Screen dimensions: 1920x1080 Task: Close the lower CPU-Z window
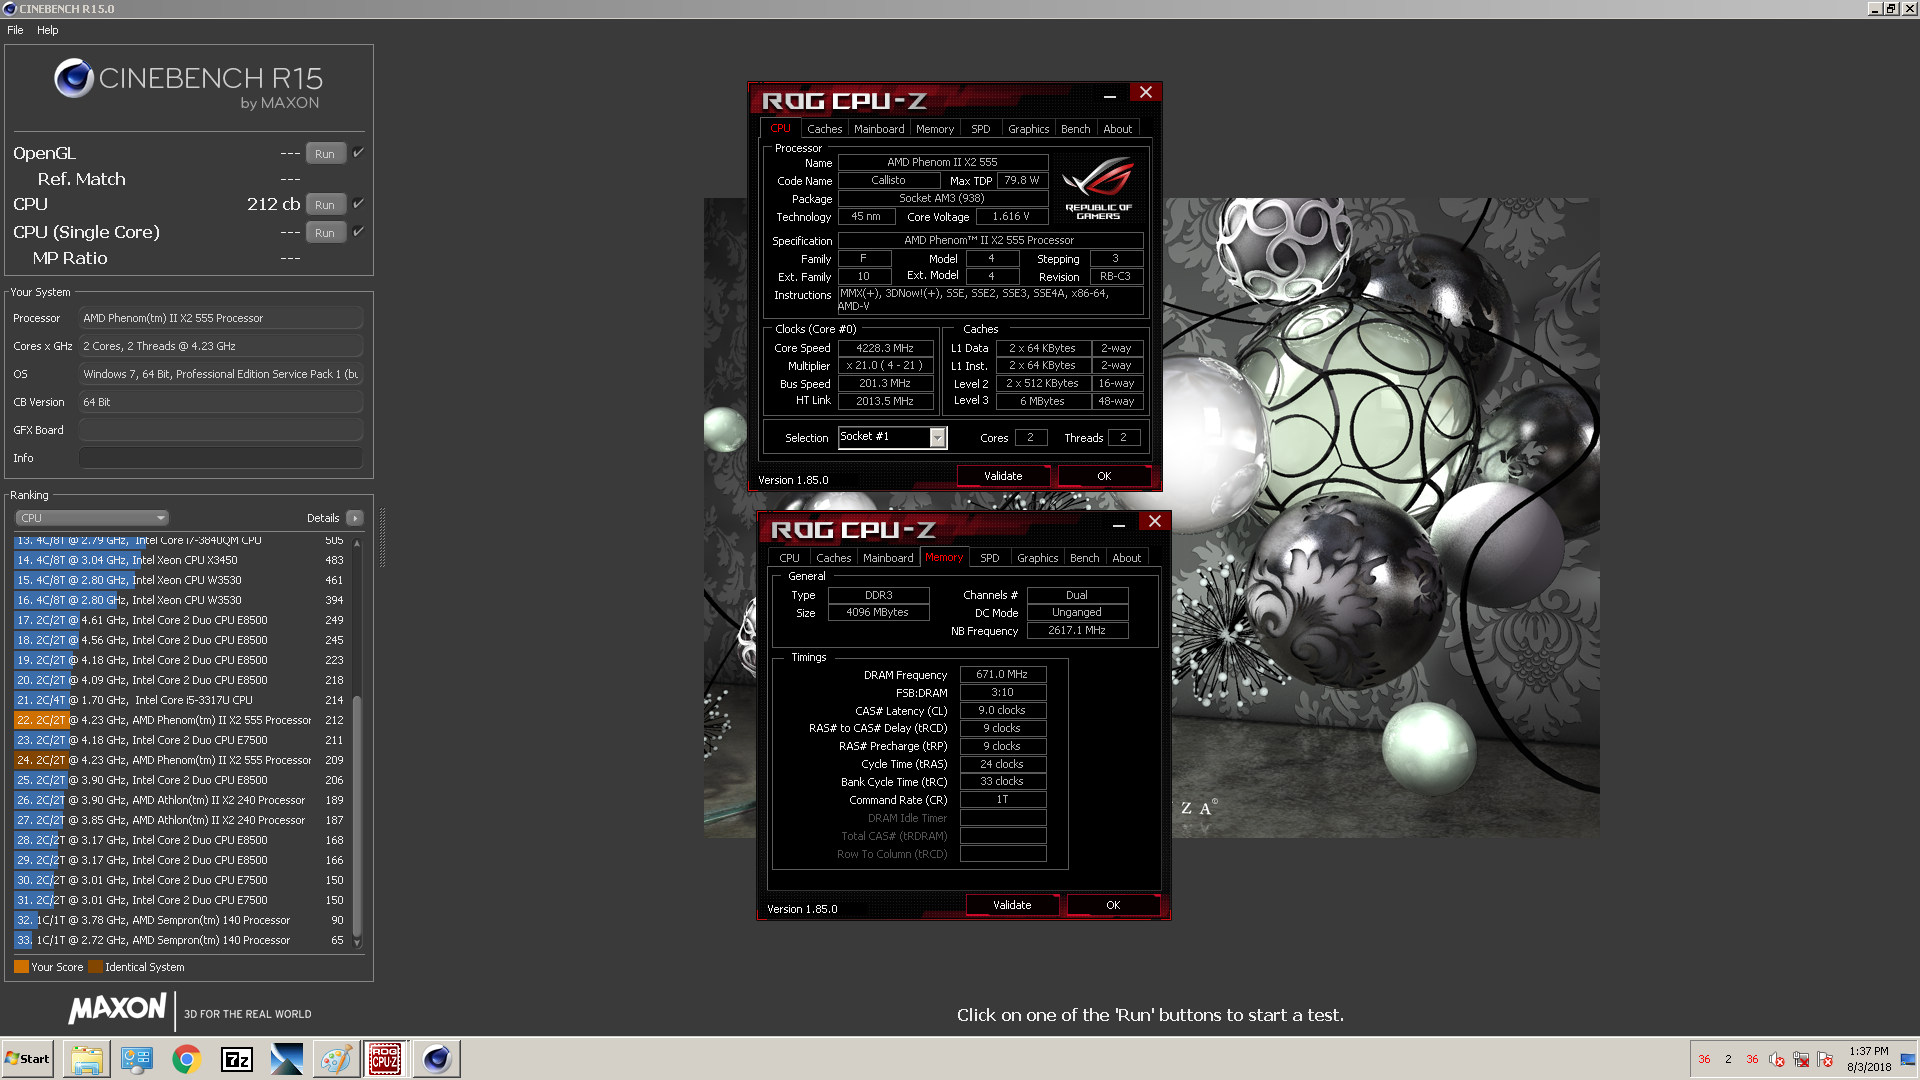[x=1155, y=522]
